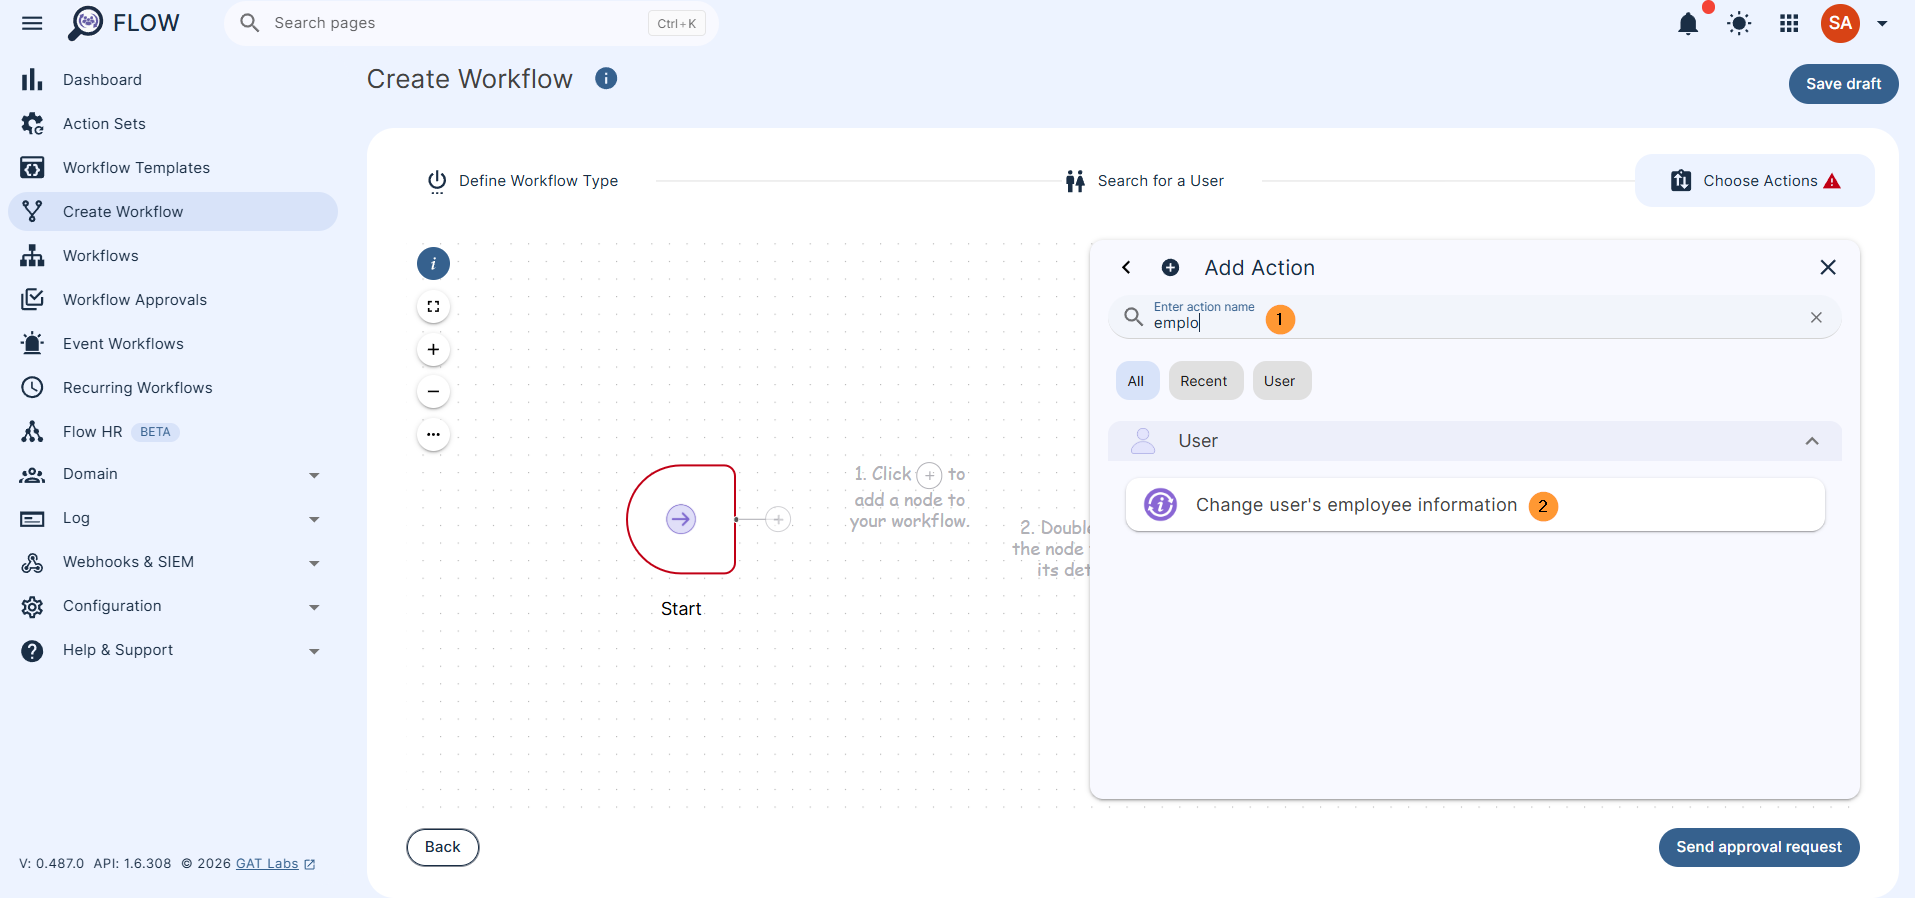Select the All filter chip
The image size is (1915, 898).
click(1136, 381)
